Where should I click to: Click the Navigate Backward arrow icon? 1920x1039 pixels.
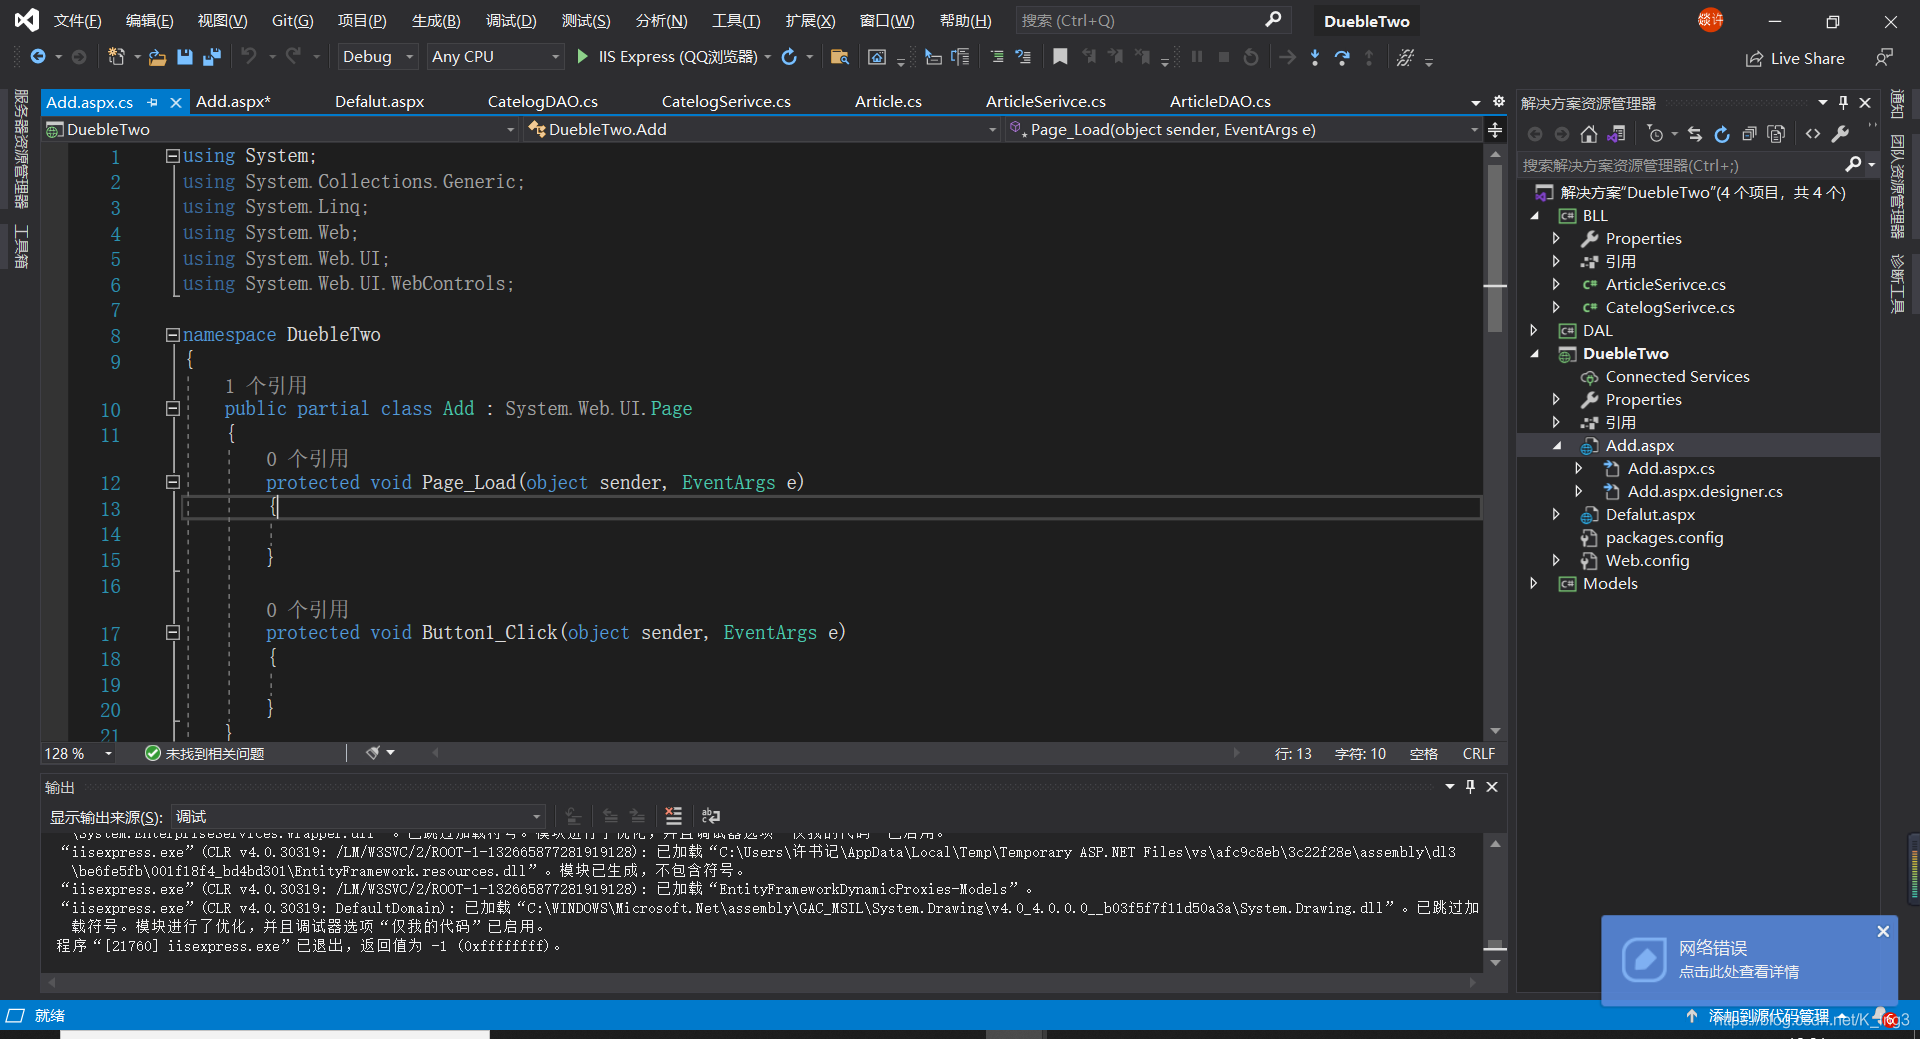[38, 57]
